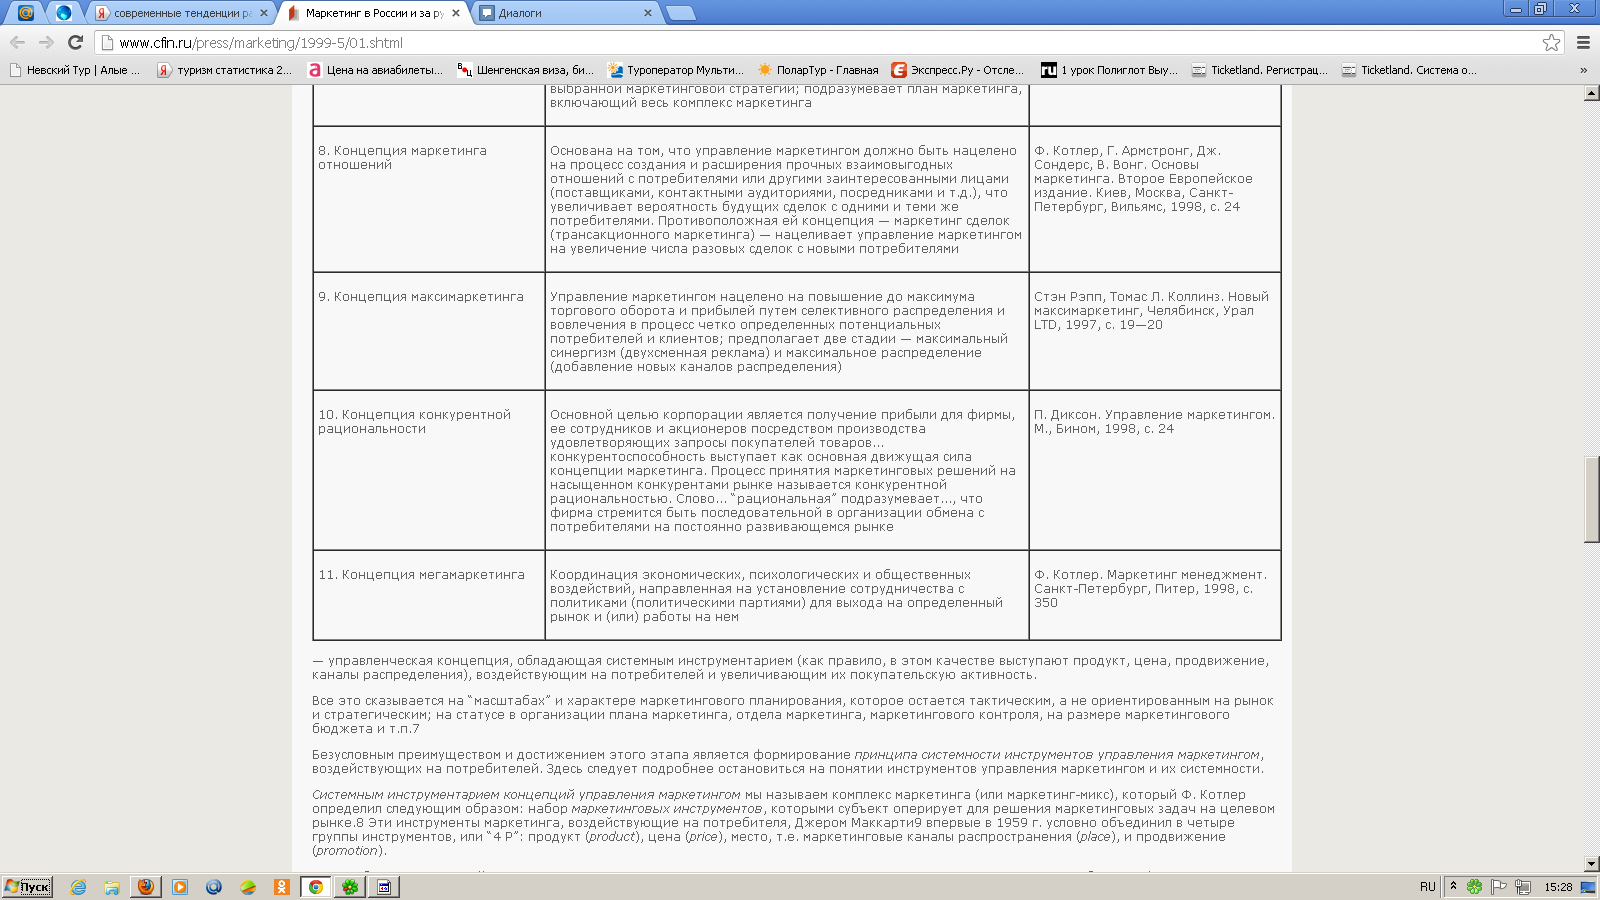Viewport: 1600px width, 900px height.
Task: Go back to the previous page
Action: tap(17, 42)
